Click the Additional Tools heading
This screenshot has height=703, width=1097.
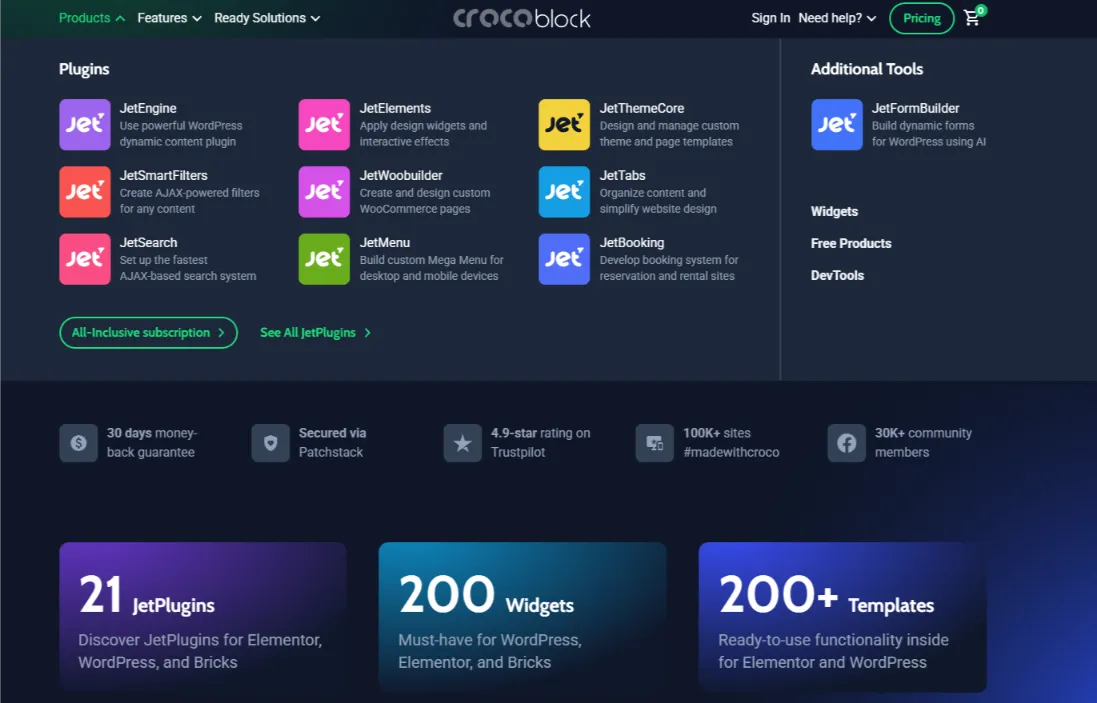point(867,69)
